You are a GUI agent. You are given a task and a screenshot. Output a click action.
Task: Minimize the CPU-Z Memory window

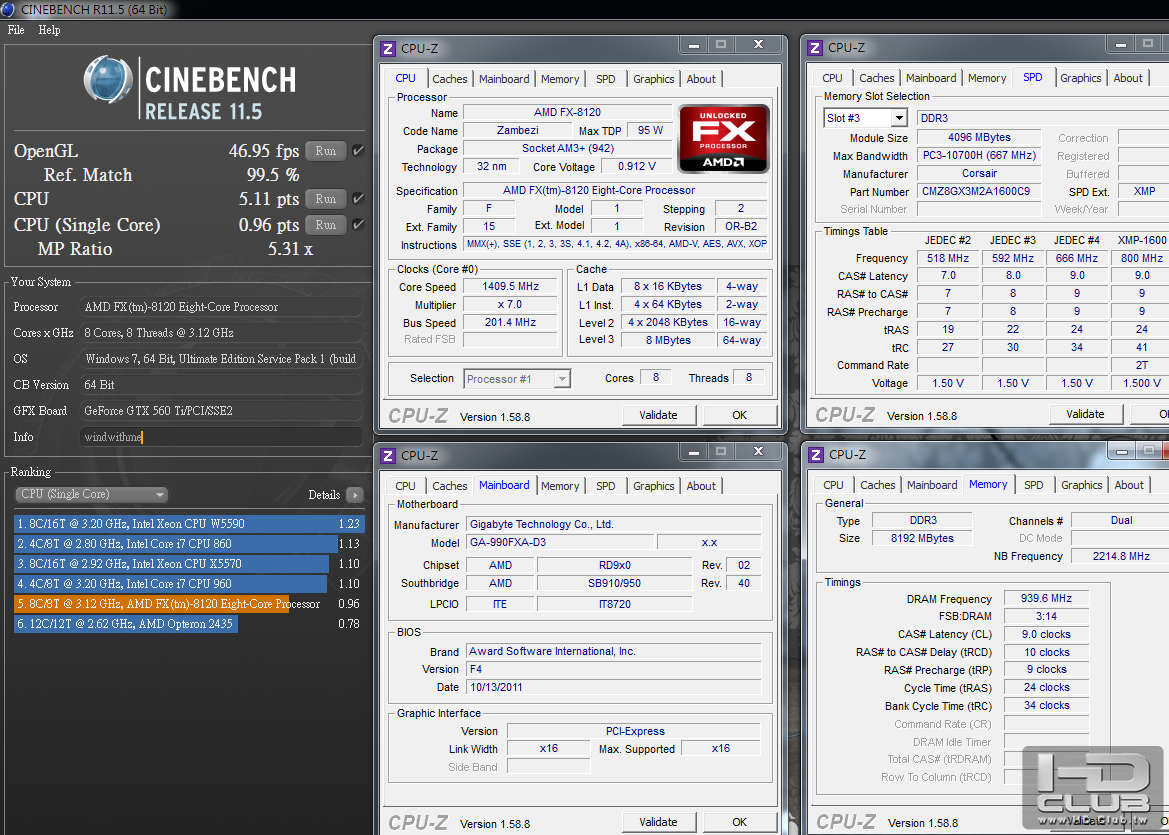(1121, 450)
